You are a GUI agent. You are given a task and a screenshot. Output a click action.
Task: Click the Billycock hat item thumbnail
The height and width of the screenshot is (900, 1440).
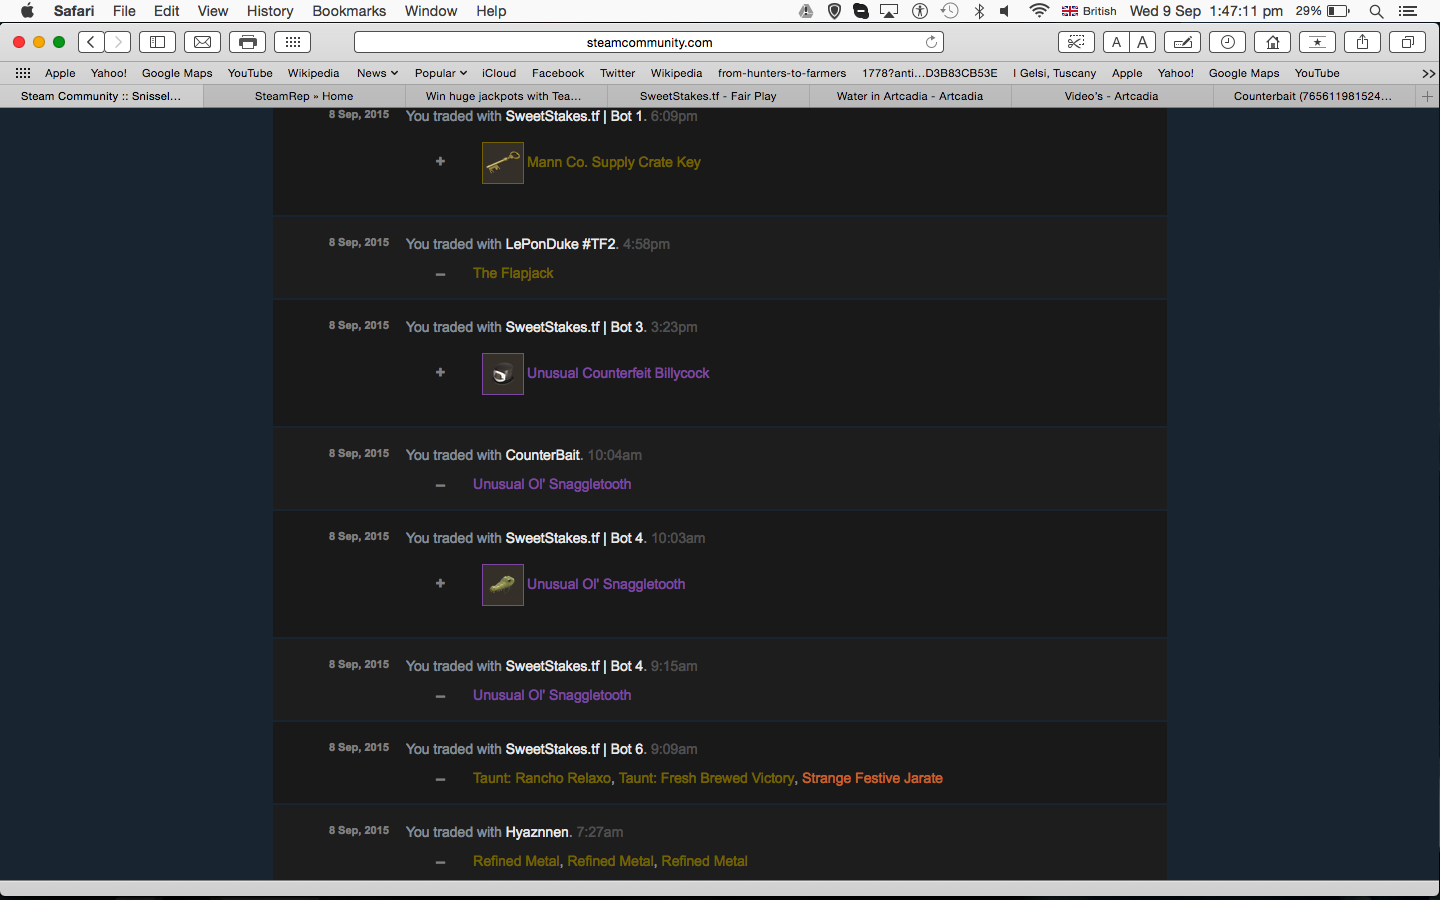502,374
